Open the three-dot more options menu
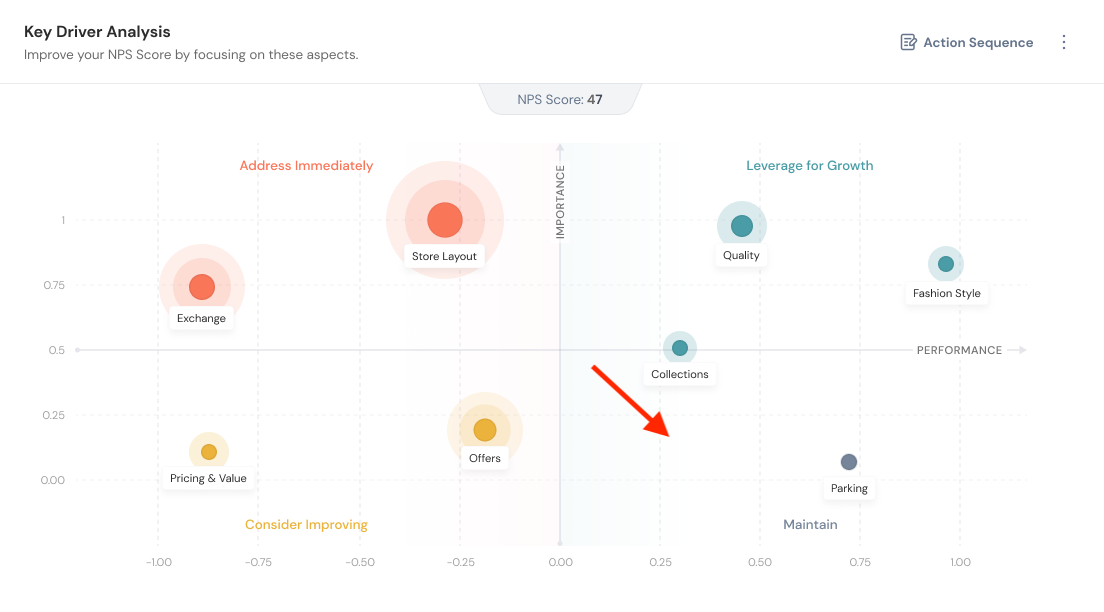 (1064, 42)
